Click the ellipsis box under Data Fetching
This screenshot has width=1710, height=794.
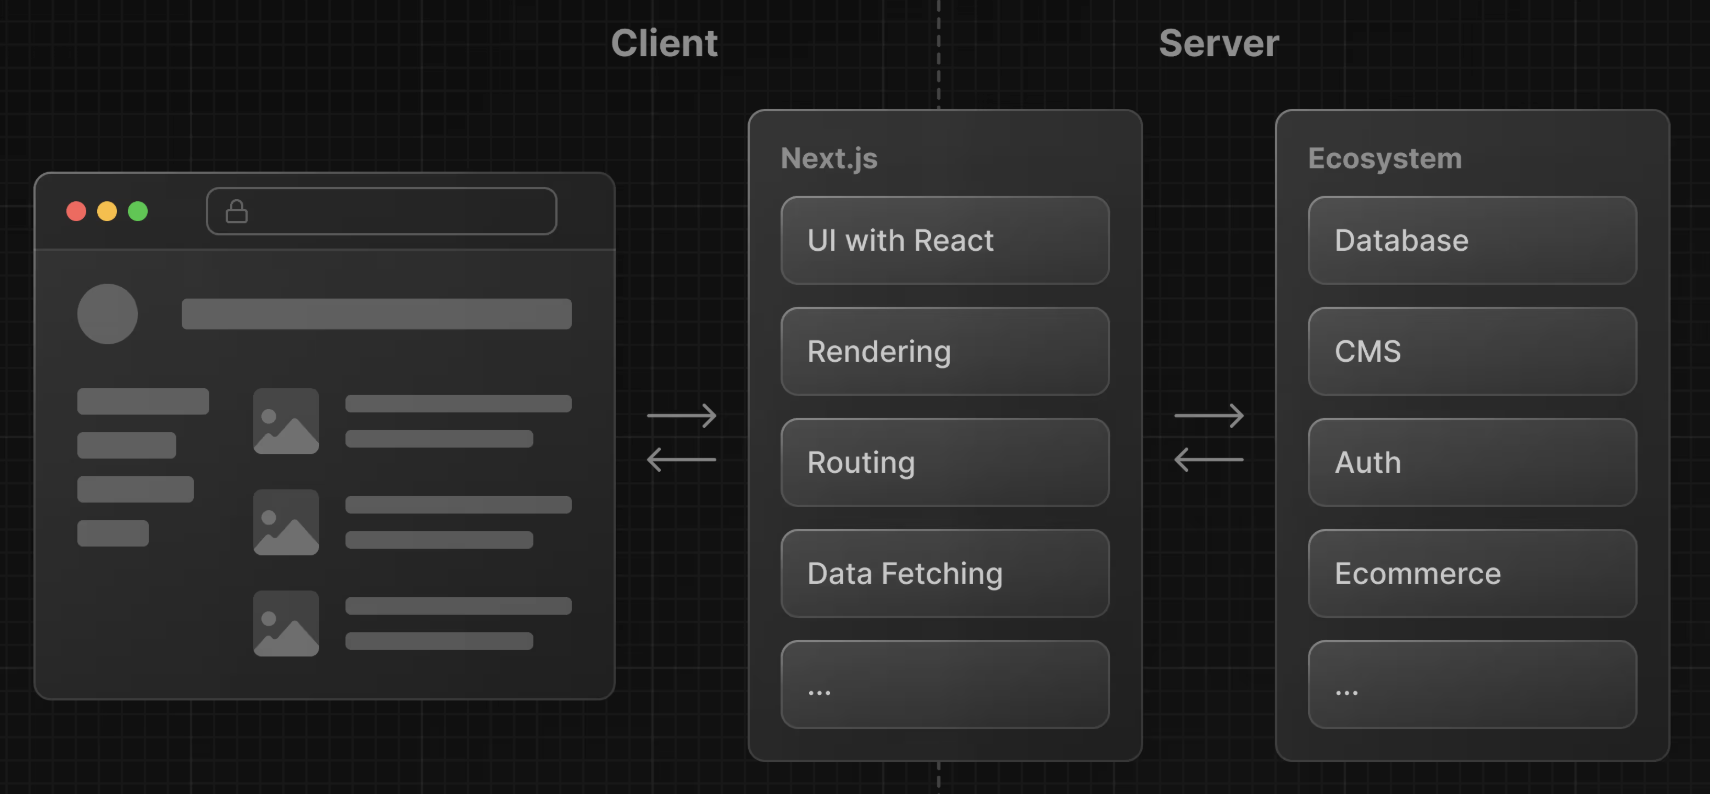[x=945, y=684]
